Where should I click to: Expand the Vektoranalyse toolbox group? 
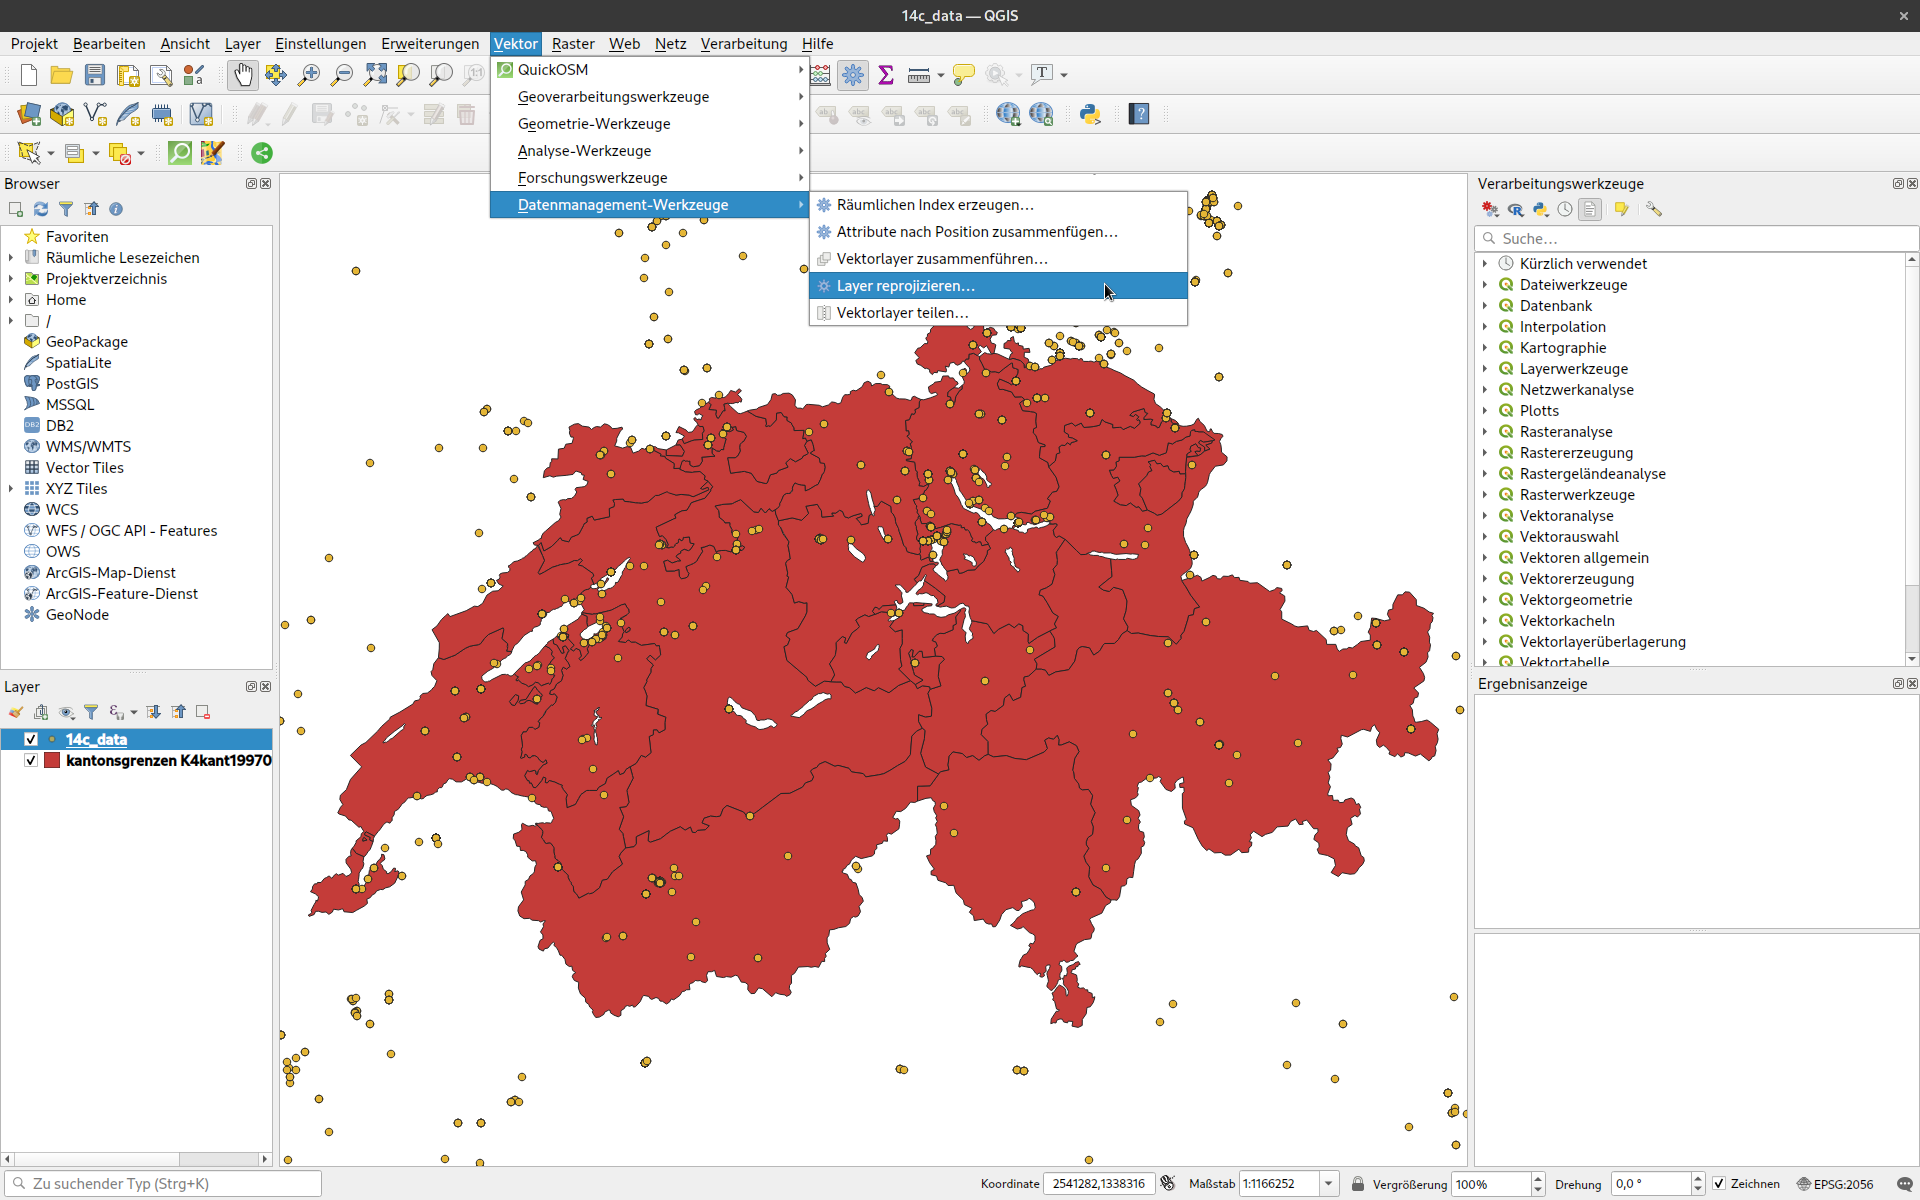pos(1485,516)
